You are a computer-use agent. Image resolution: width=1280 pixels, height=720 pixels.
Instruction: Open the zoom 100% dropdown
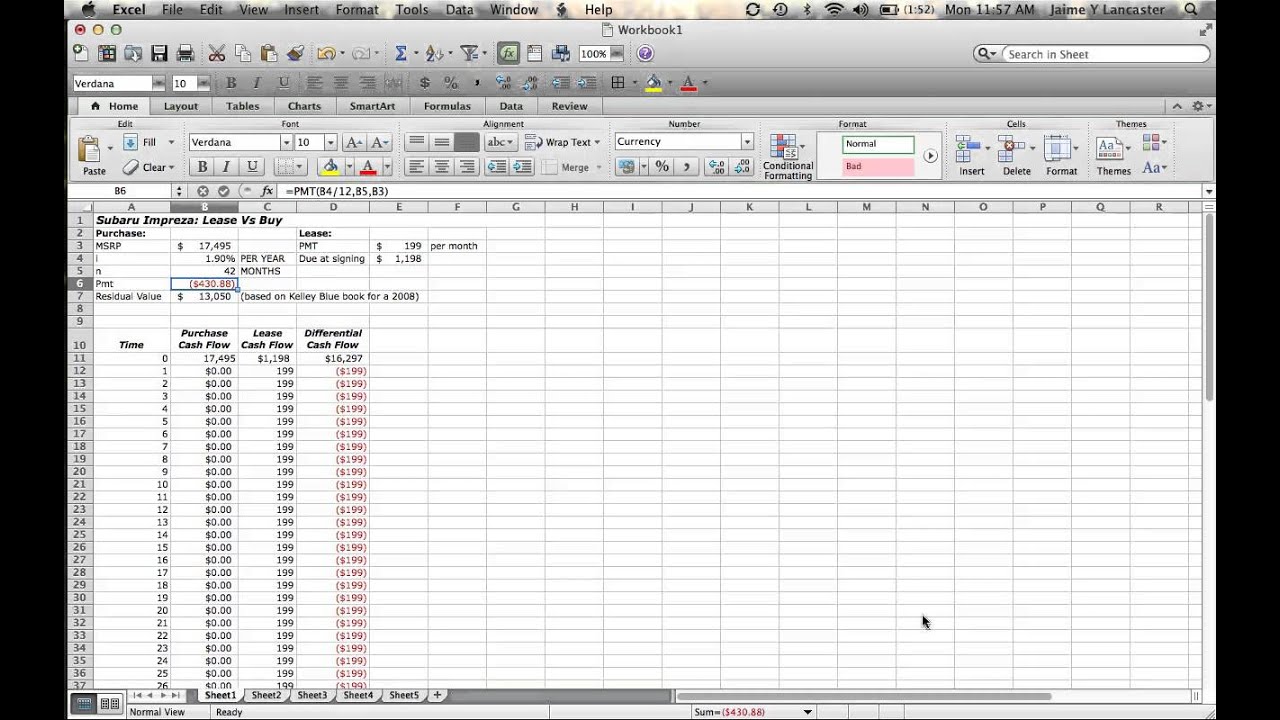click(616, 54)
